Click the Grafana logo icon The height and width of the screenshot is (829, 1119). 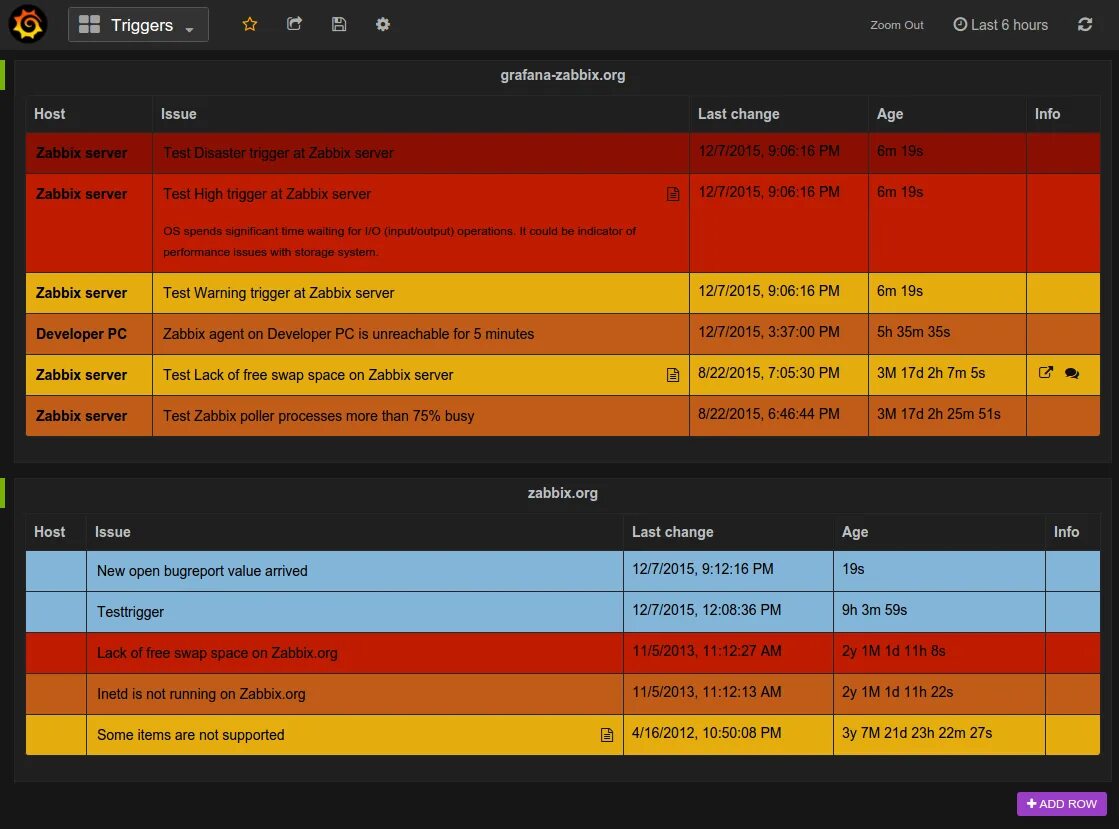click(x=27, y=24)
